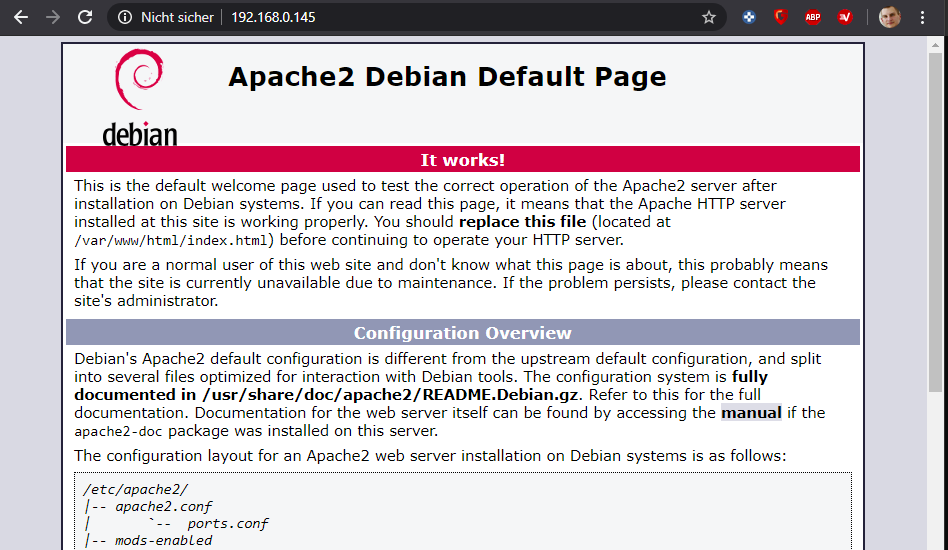This screenshot has width=948, height=550.
Task: Open the Adblock Plus (ABP) extension
Action: pyautogui.click(x=813, y=17)
